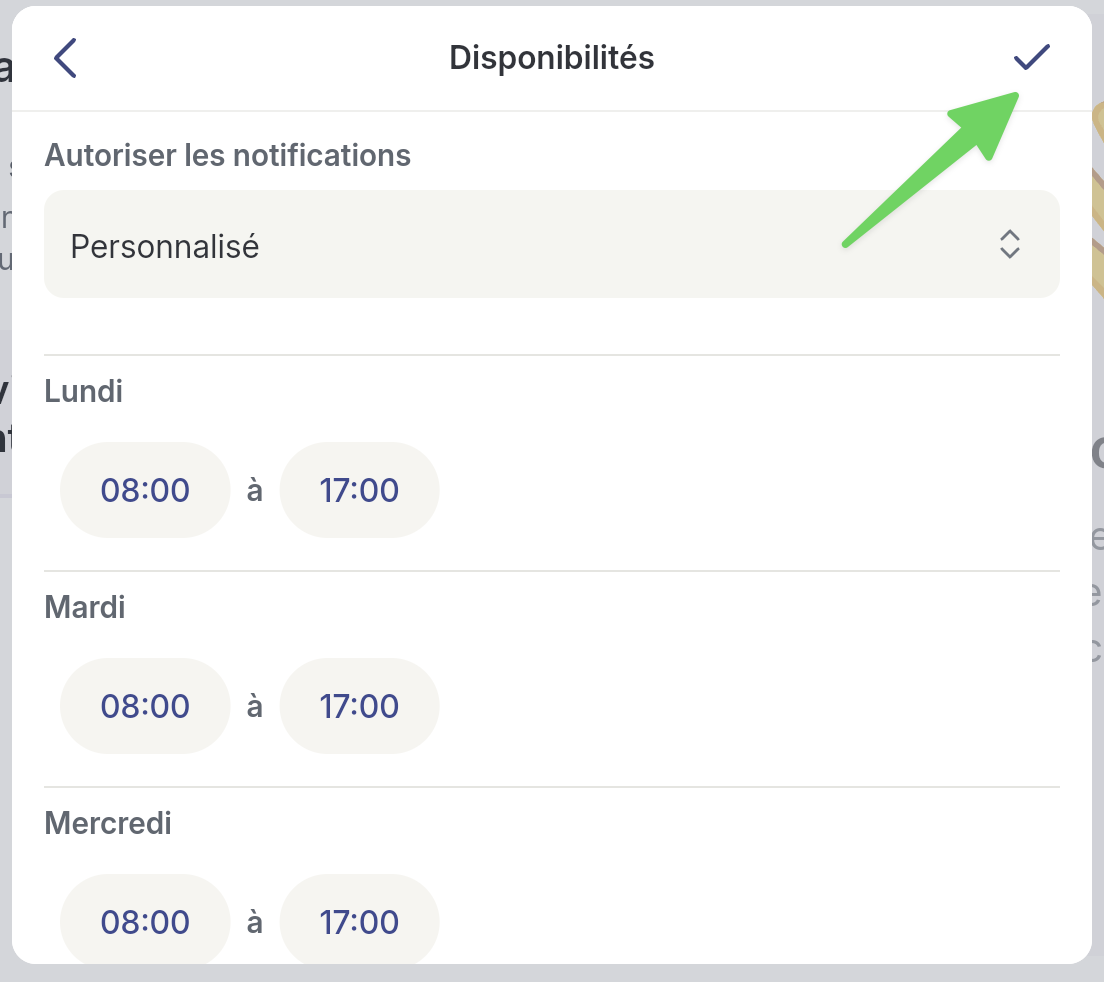Set Lundi end time 17:00

359,490
